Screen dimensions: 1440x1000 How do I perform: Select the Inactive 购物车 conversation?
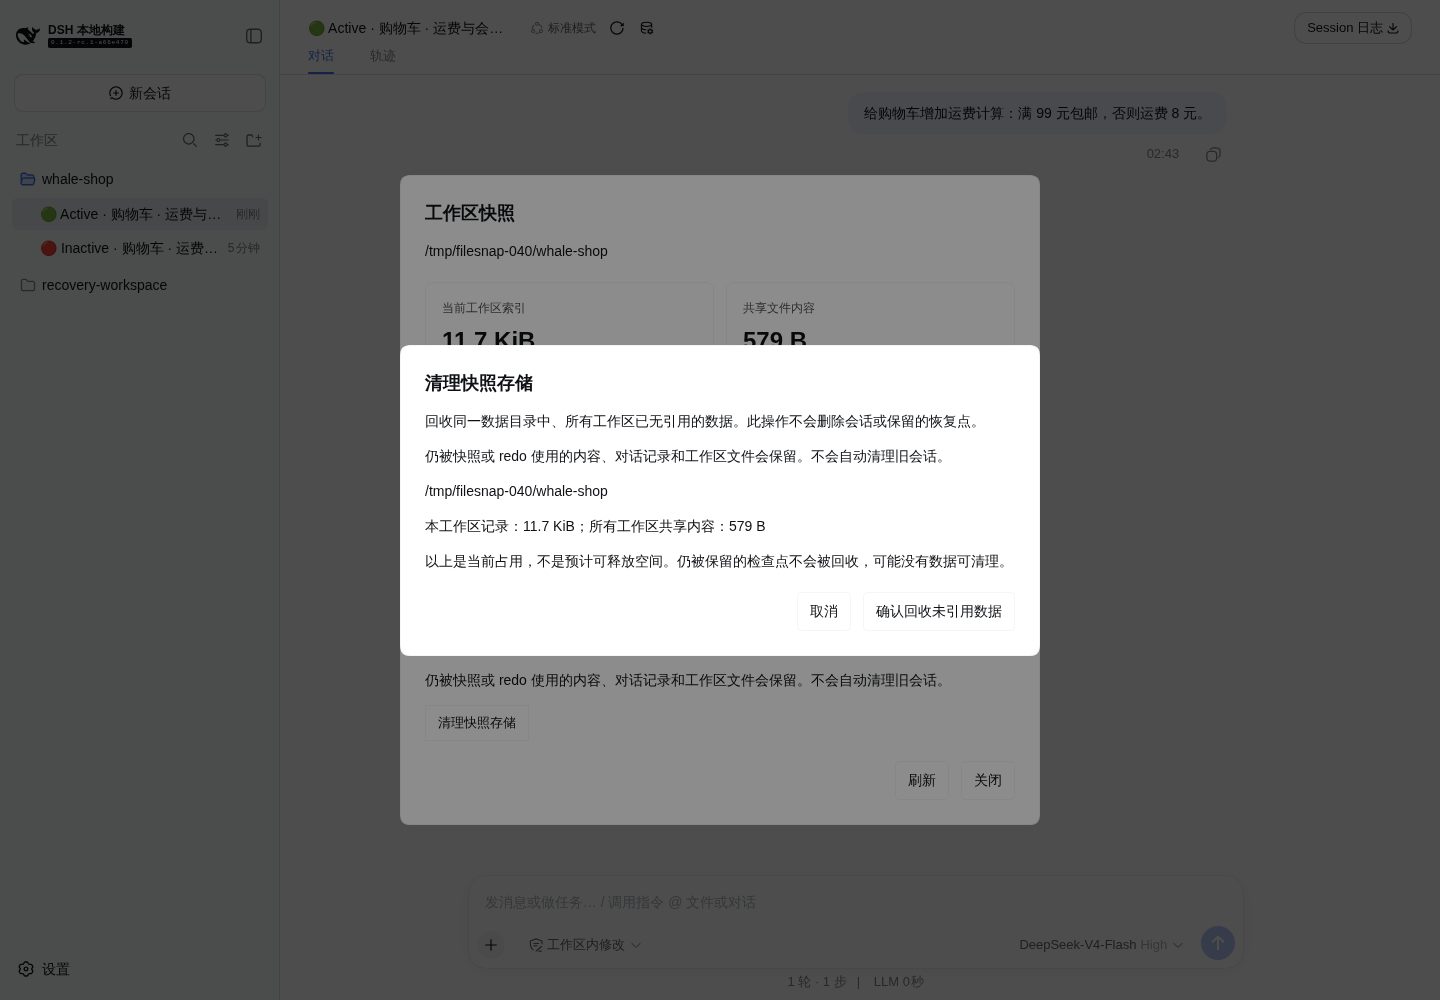[x=140, y=248]
